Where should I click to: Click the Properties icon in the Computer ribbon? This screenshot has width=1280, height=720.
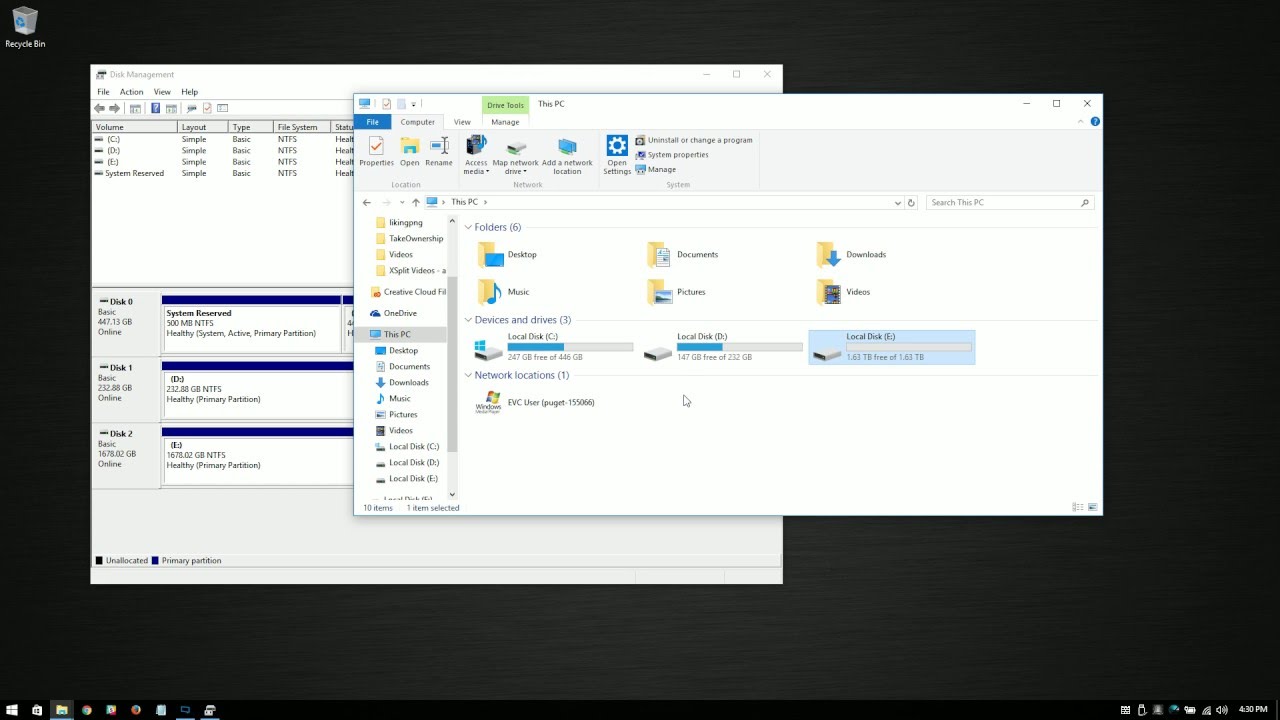click(376, 152)
